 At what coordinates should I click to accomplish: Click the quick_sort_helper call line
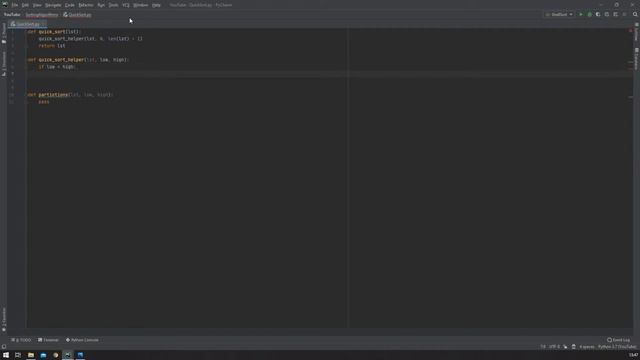pos(91,39)
